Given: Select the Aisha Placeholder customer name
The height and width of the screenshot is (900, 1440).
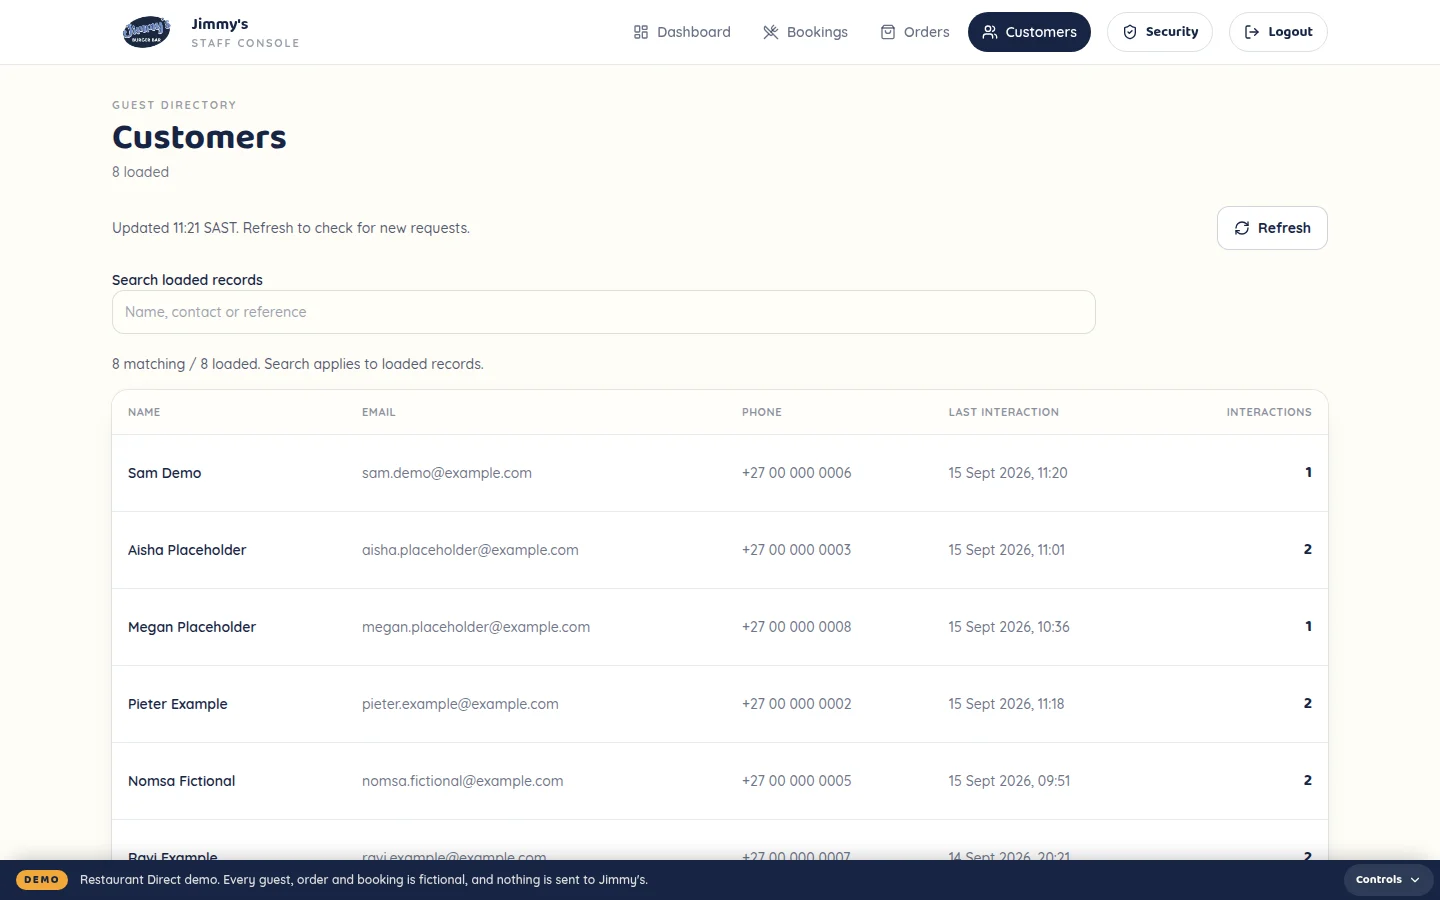Looking at the screenshot, I should point(187,550).
